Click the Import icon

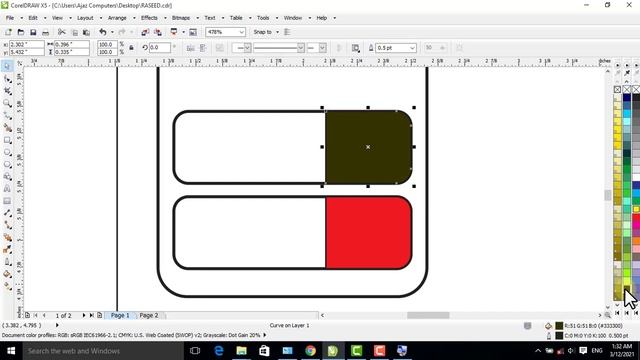[145, 32]
